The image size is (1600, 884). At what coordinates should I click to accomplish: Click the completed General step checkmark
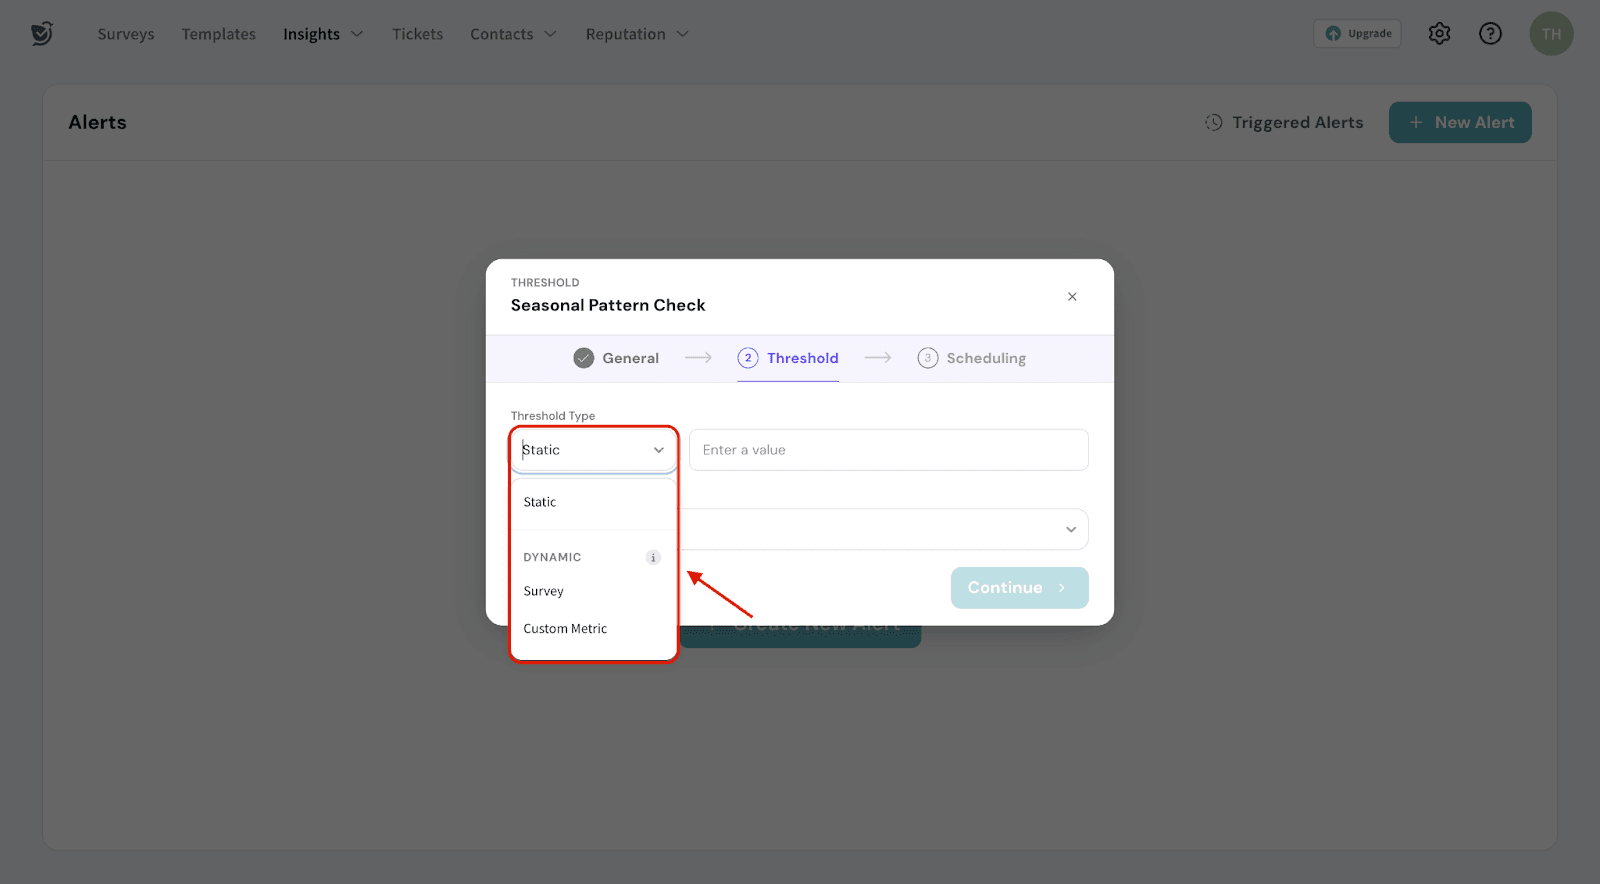coord(584,358)
